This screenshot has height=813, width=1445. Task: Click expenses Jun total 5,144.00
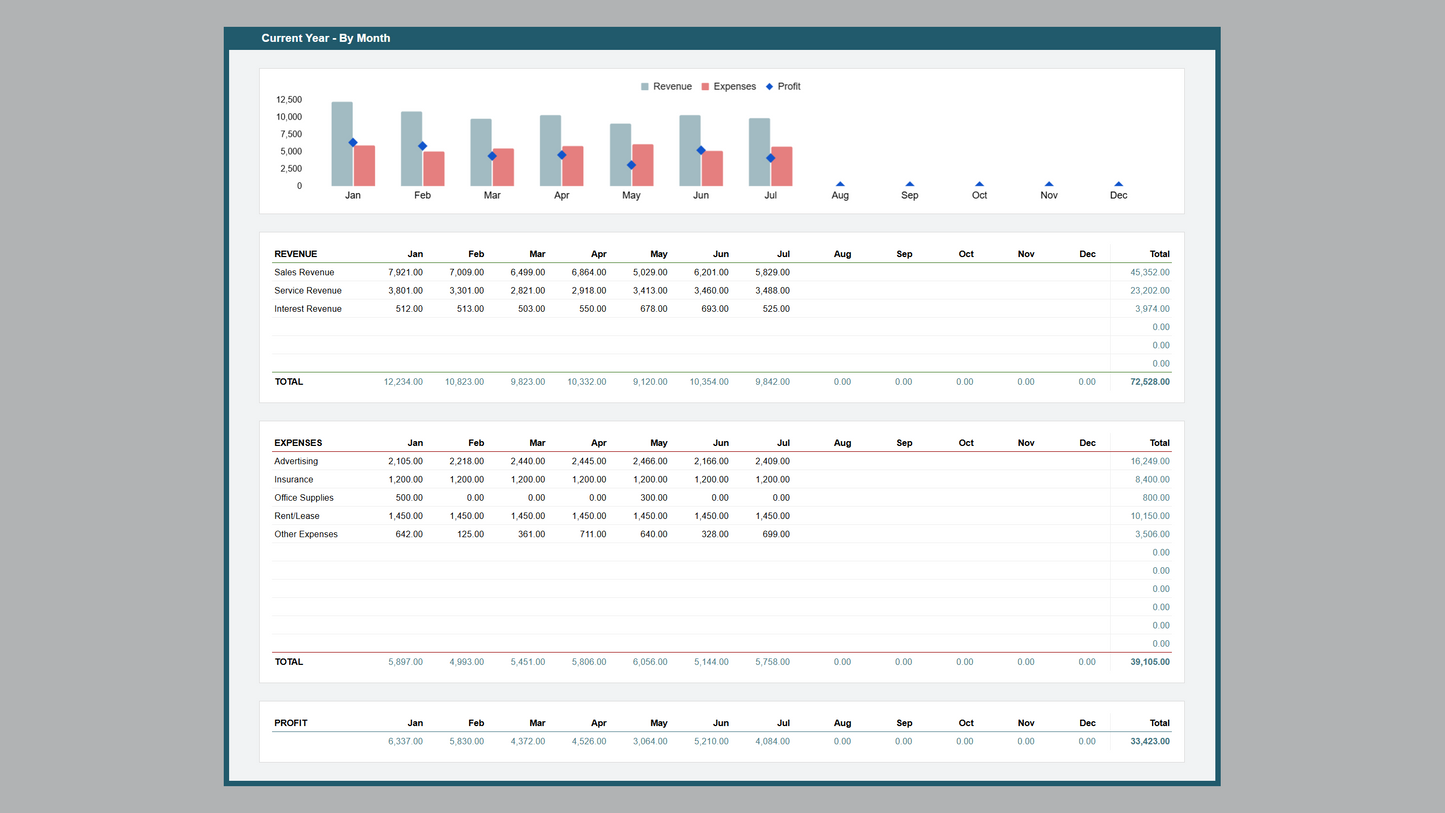click(711, 662)
